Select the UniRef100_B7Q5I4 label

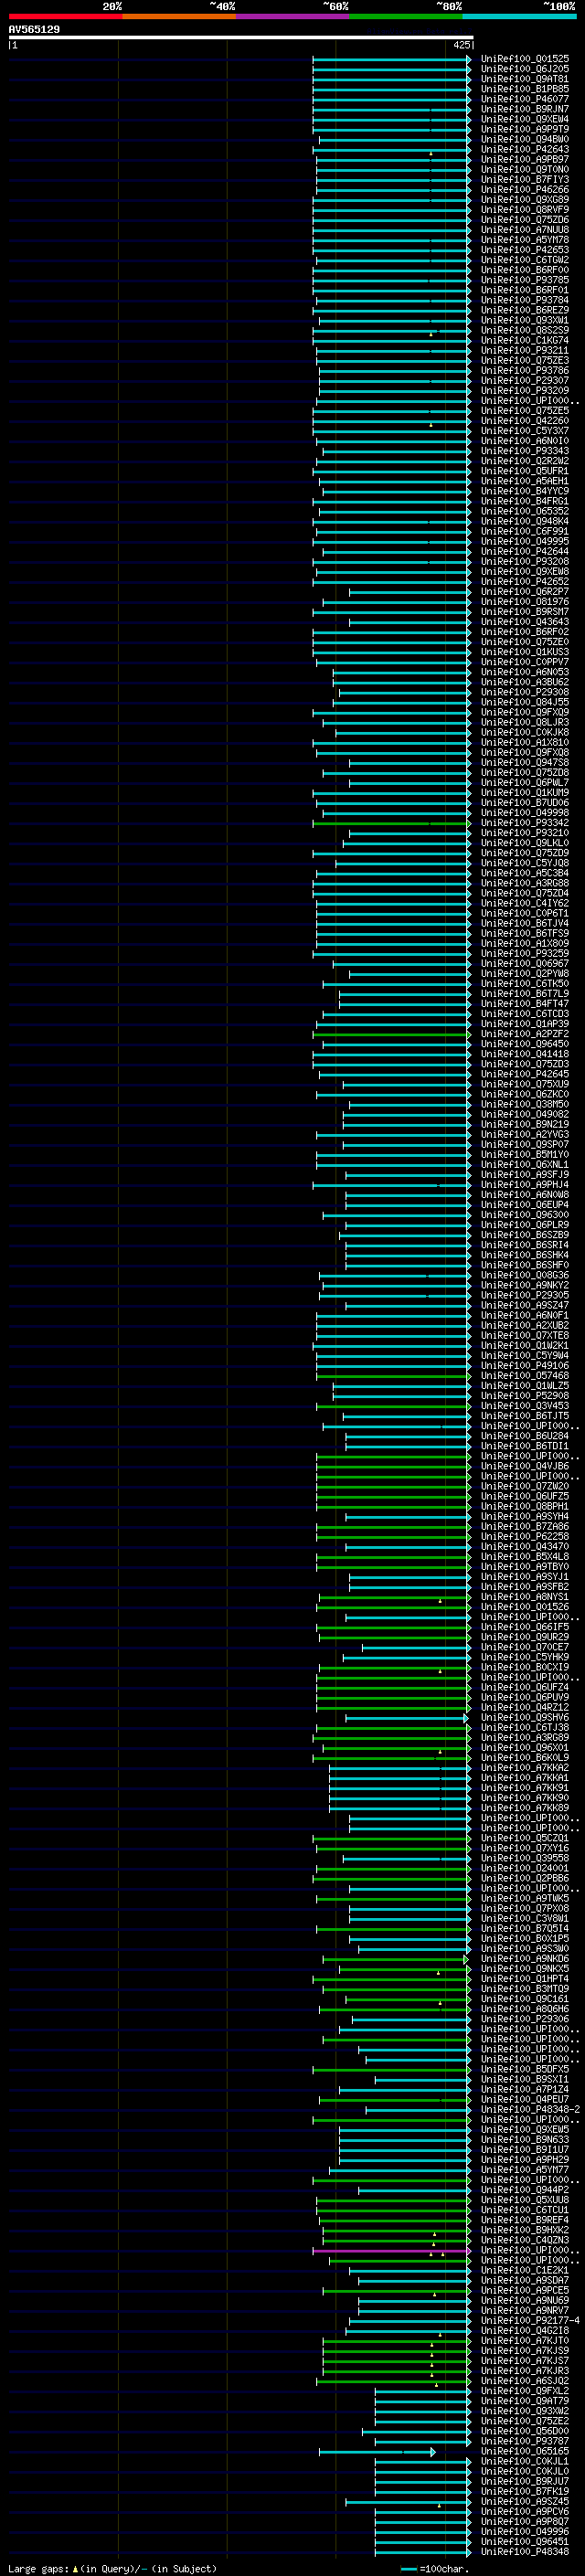point(525,1929)
